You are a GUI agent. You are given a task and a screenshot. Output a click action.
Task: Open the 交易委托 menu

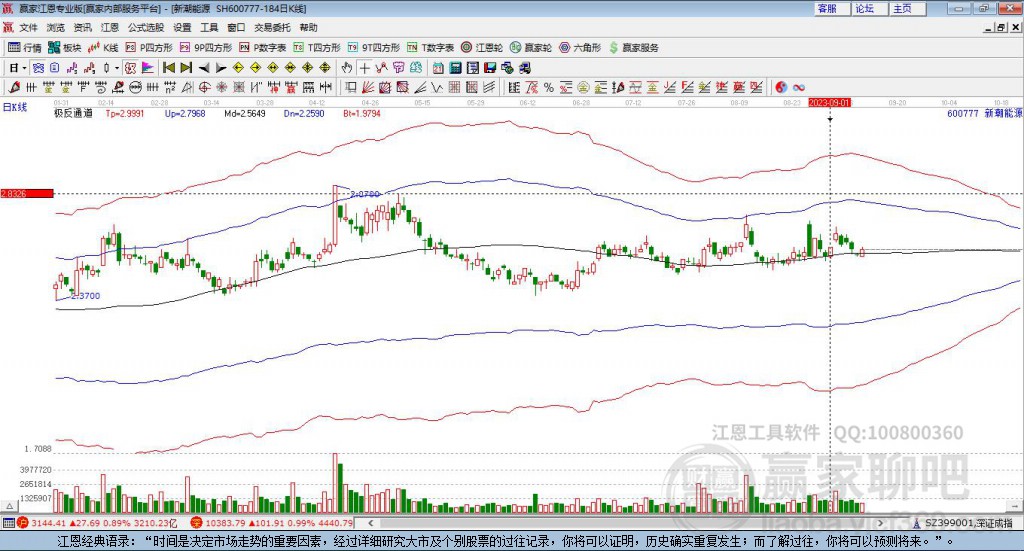point(272,27)
